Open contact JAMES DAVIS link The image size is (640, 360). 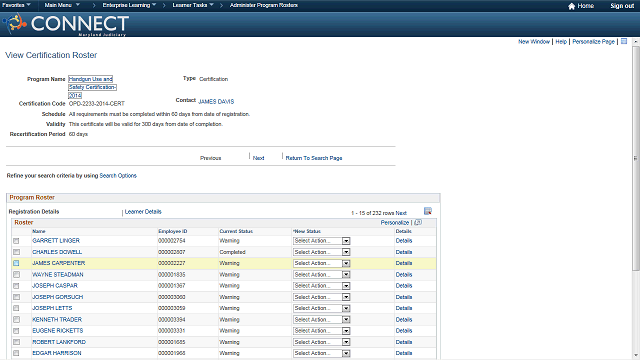coord(216,102)
